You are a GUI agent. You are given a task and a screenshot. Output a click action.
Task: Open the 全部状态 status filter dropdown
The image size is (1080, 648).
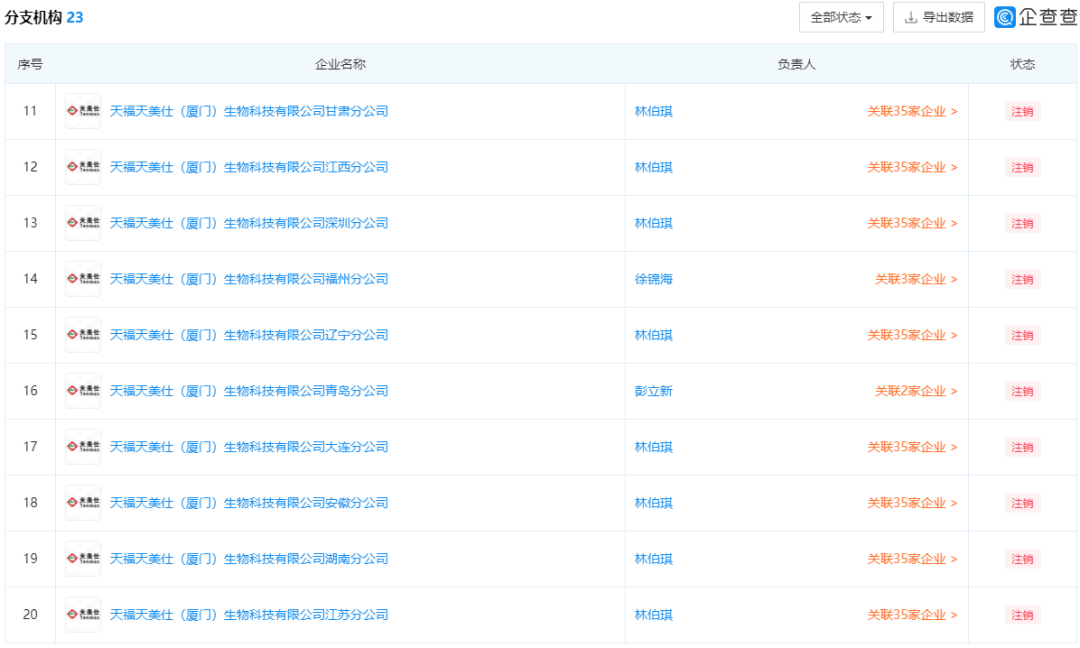(x=840, y=17)
